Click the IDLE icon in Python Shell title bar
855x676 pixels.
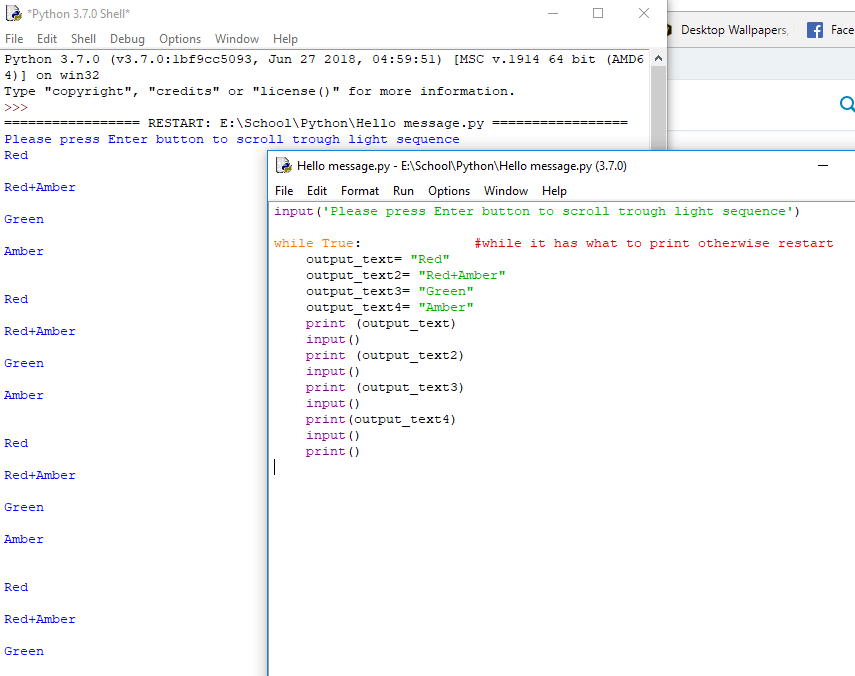[12, 13]
